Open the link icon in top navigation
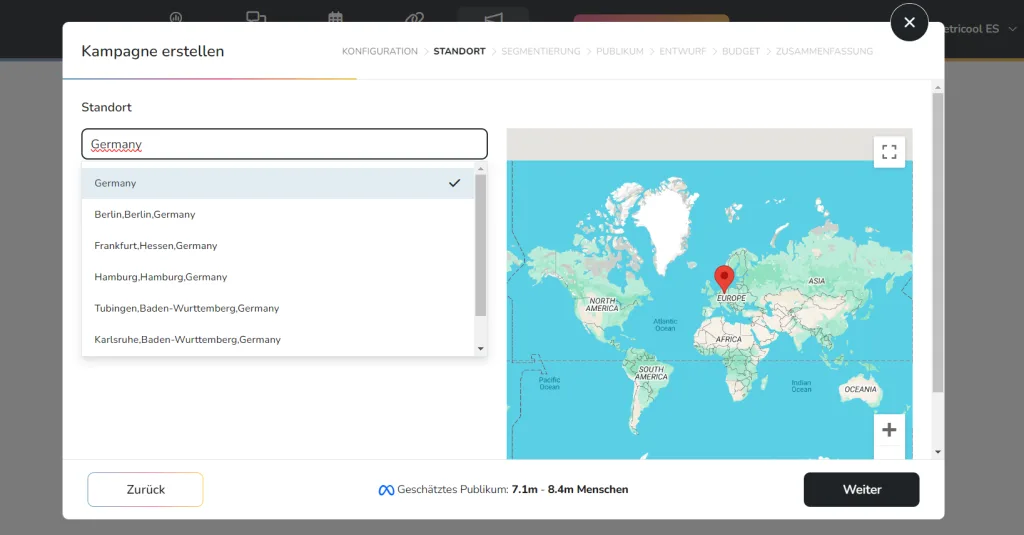The width and height of the screenshot is (1024, 535). (x=415, y=17)
